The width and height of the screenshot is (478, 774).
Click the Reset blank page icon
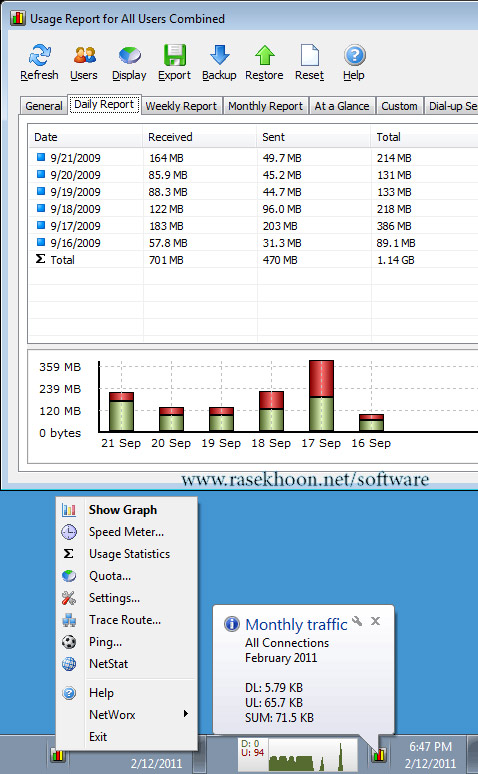310,55
